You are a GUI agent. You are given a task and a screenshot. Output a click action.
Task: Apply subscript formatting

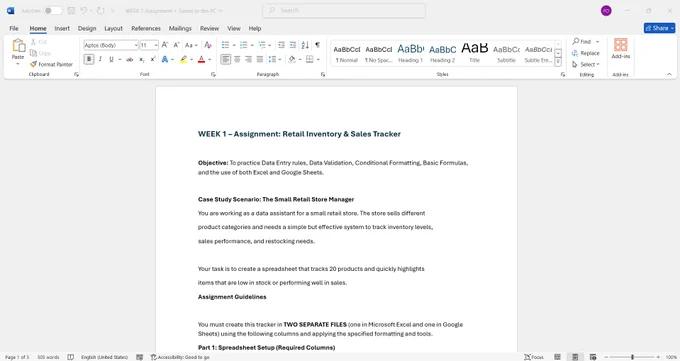pos(141,59)
